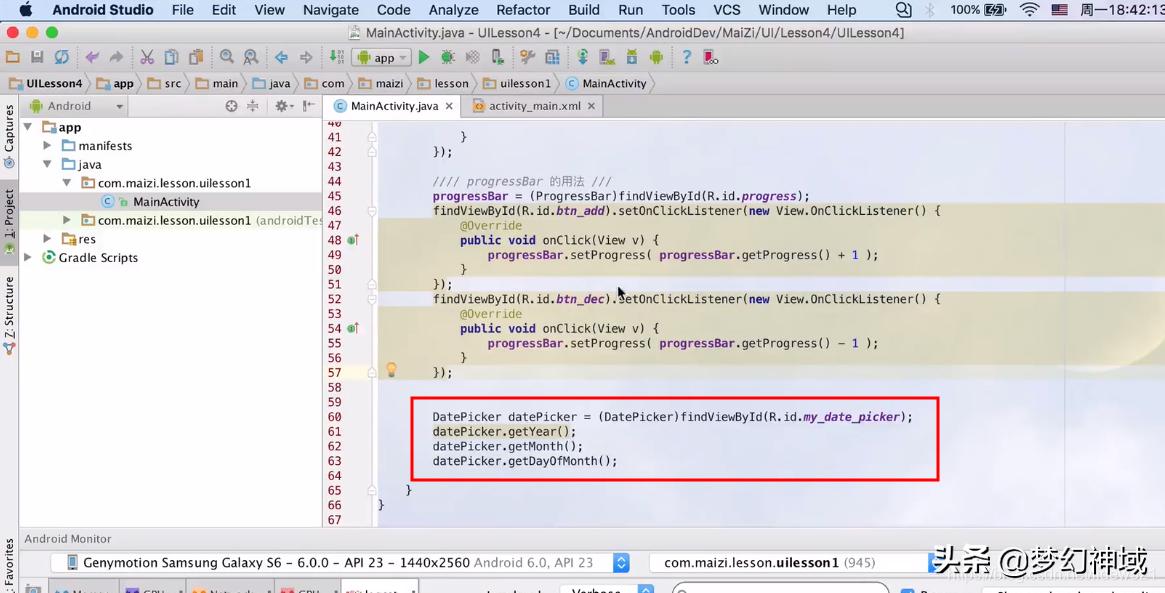
Task: Click the intention lightbulb on line 57
Action: [391, 371]
